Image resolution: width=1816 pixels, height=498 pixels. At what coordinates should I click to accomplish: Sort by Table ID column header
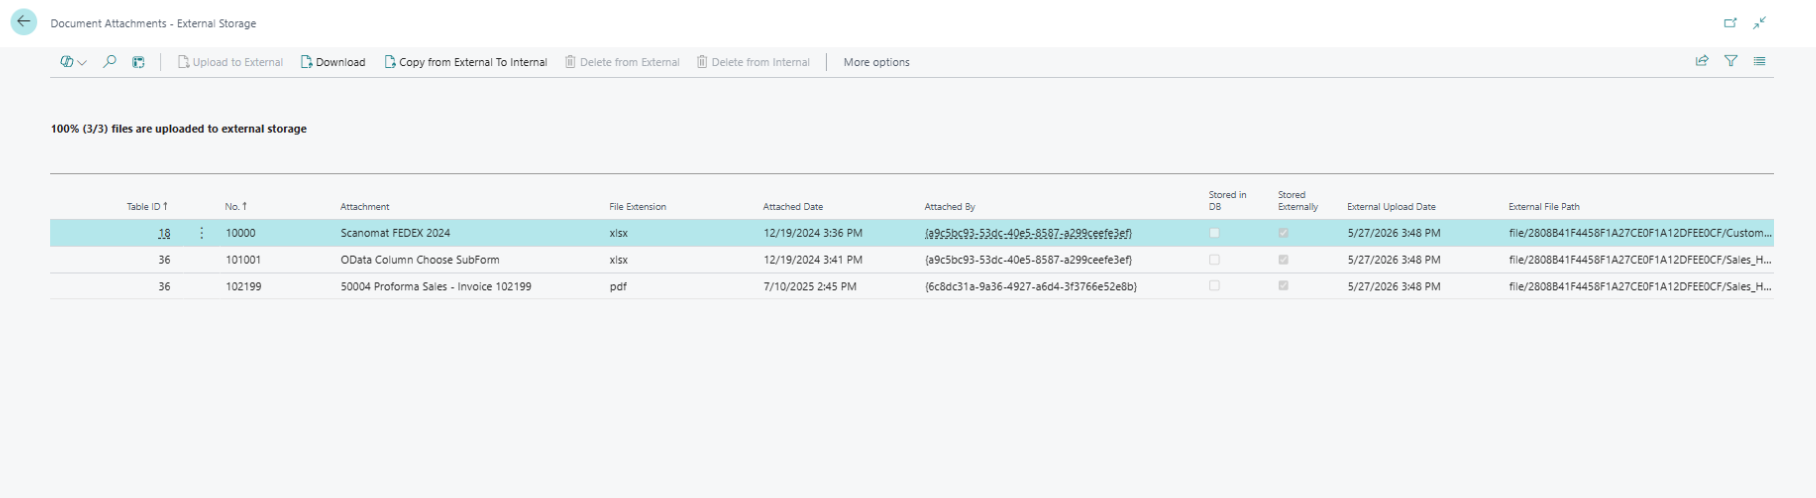point(146,207)
